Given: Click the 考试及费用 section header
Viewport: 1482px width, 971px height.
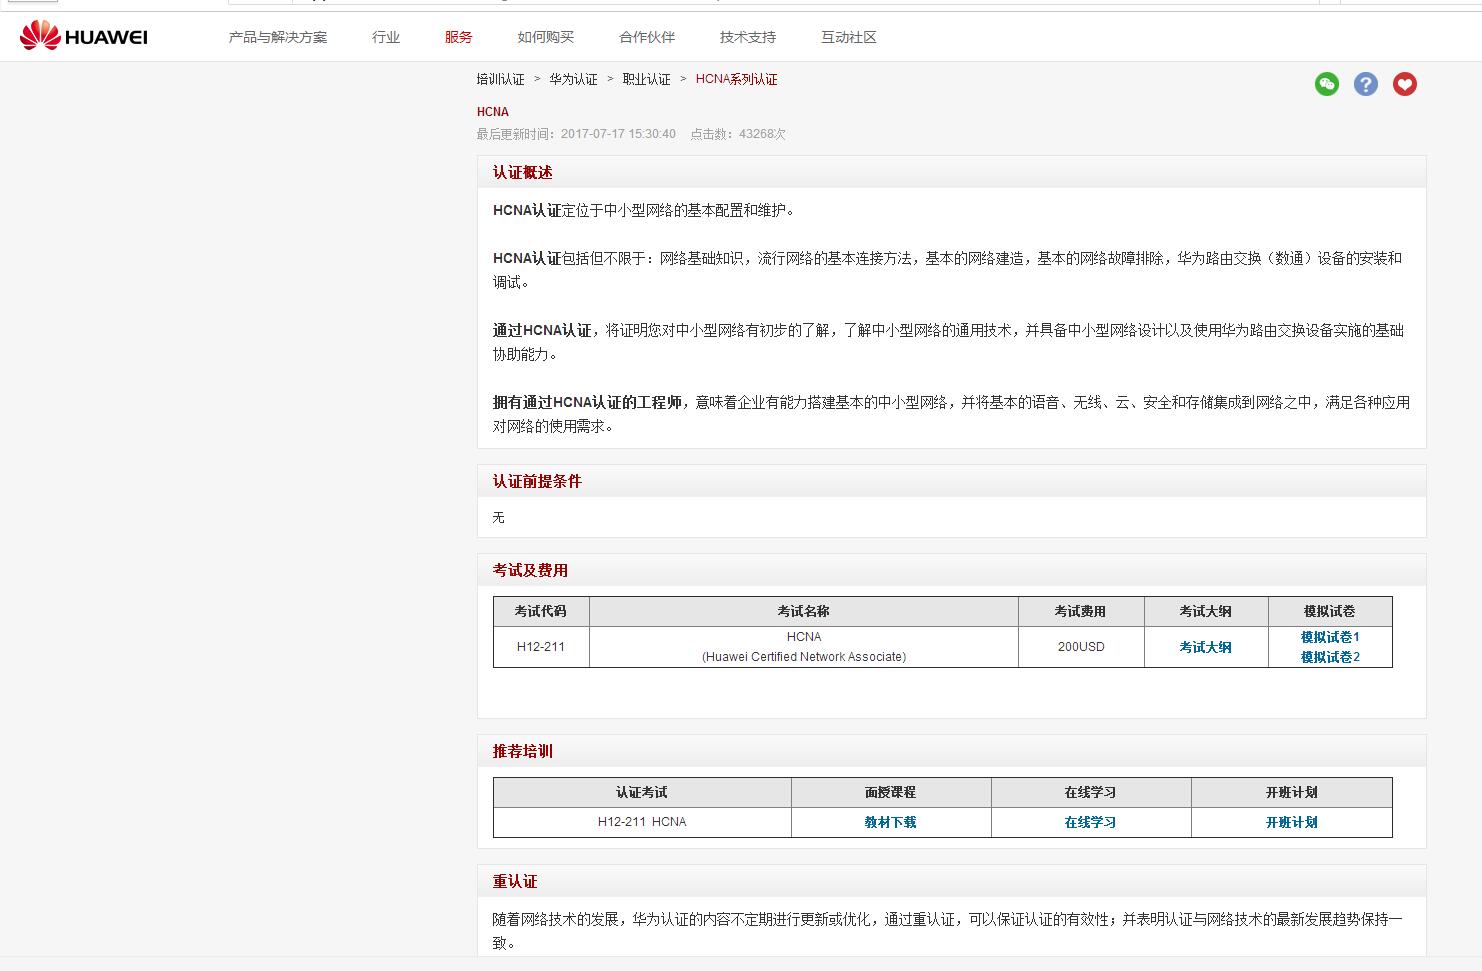Looking at the screenshot, I should pos(952,570).
